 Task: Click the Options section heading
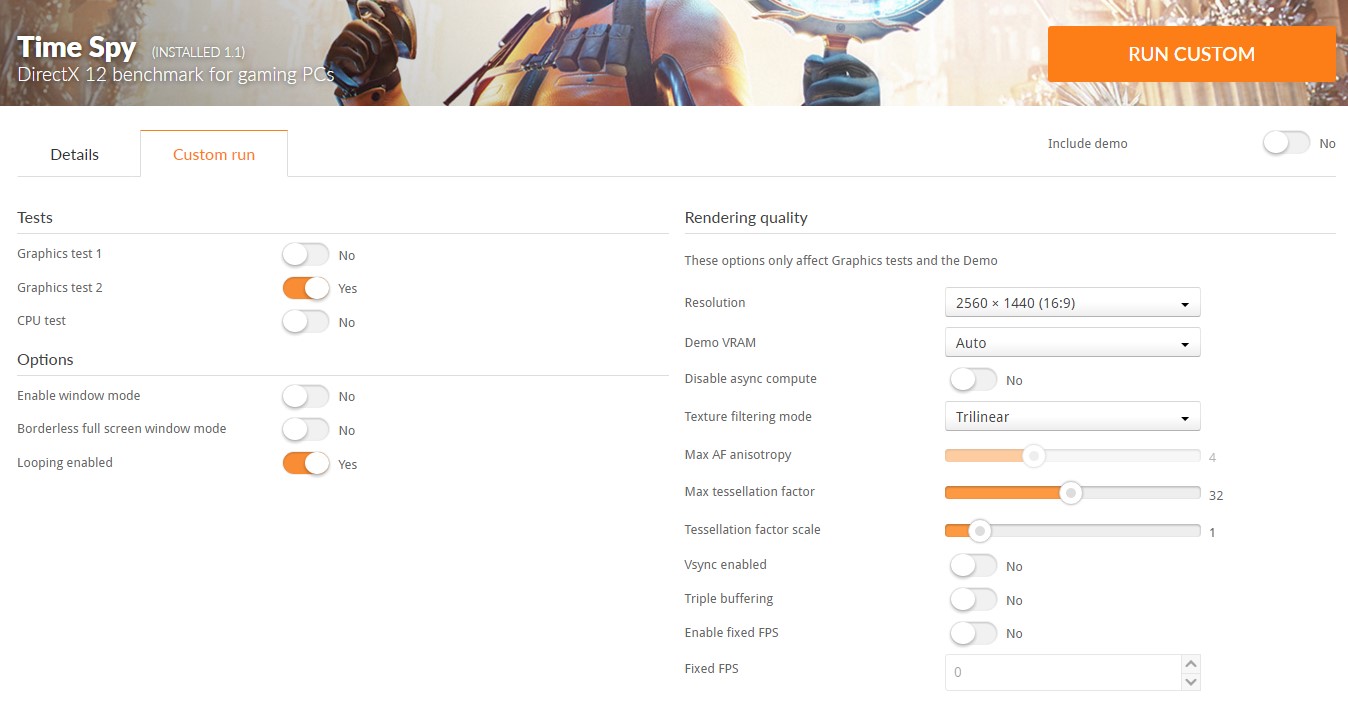tap(45, 359)
